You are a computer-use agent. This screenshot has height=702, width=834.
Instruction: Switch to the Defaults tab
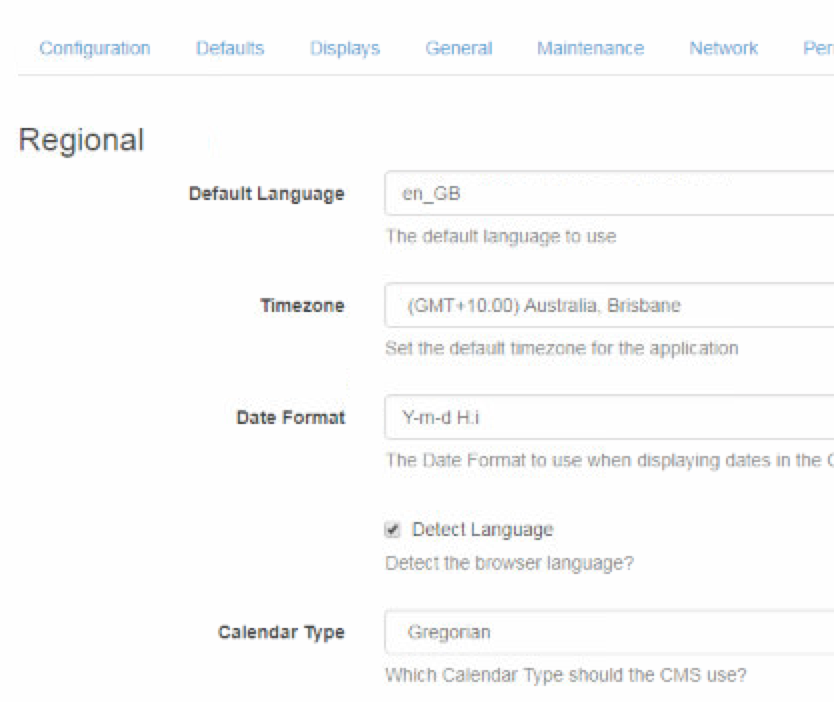[230, 48]
